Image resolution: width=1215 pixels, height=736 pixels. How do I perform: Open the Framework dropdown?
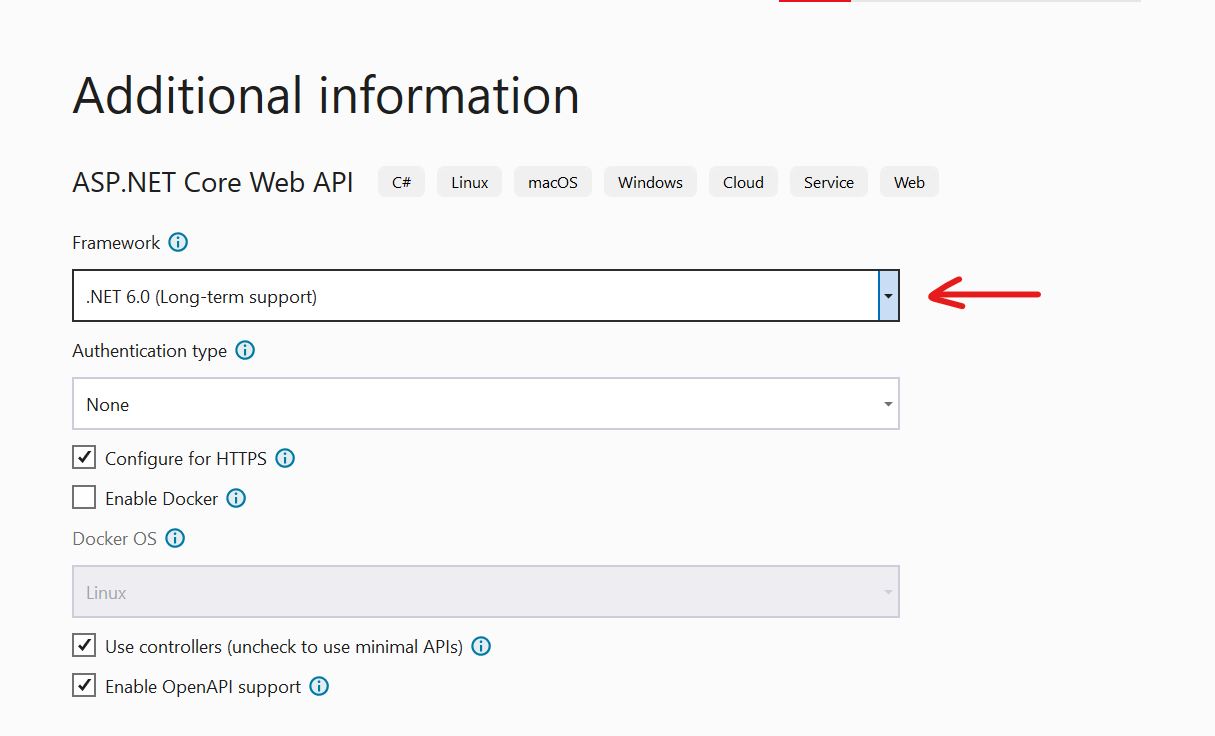pyautogui.click(x=888, y=295)
